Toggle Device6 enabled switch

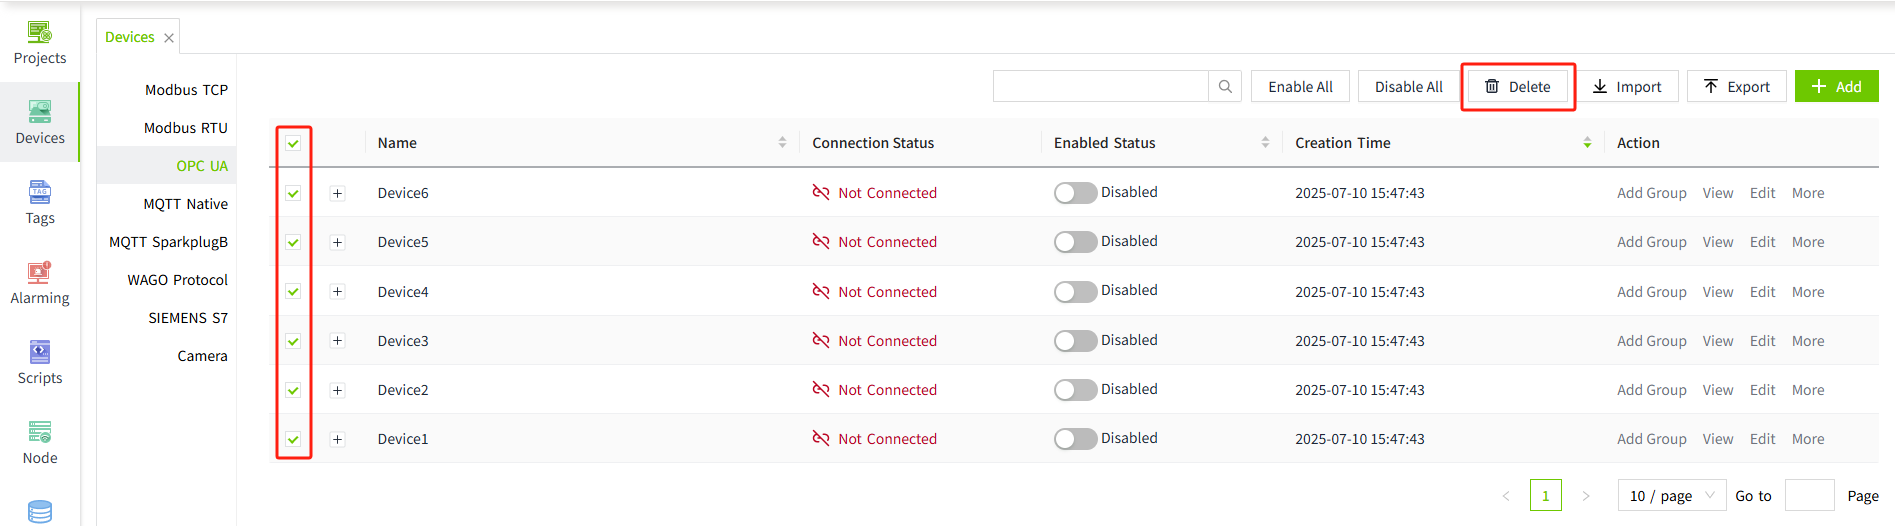coord(1075,193)
